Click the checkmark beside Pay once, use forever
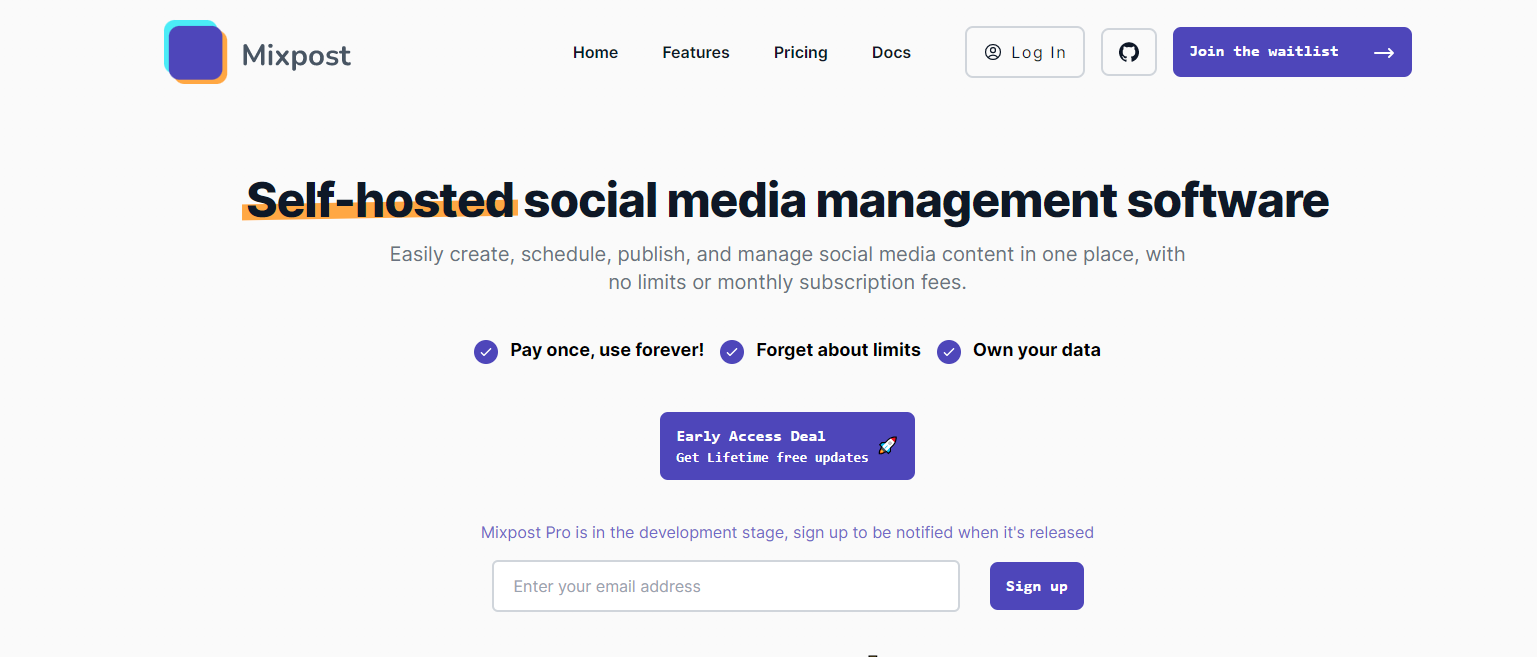 point(486,351)
